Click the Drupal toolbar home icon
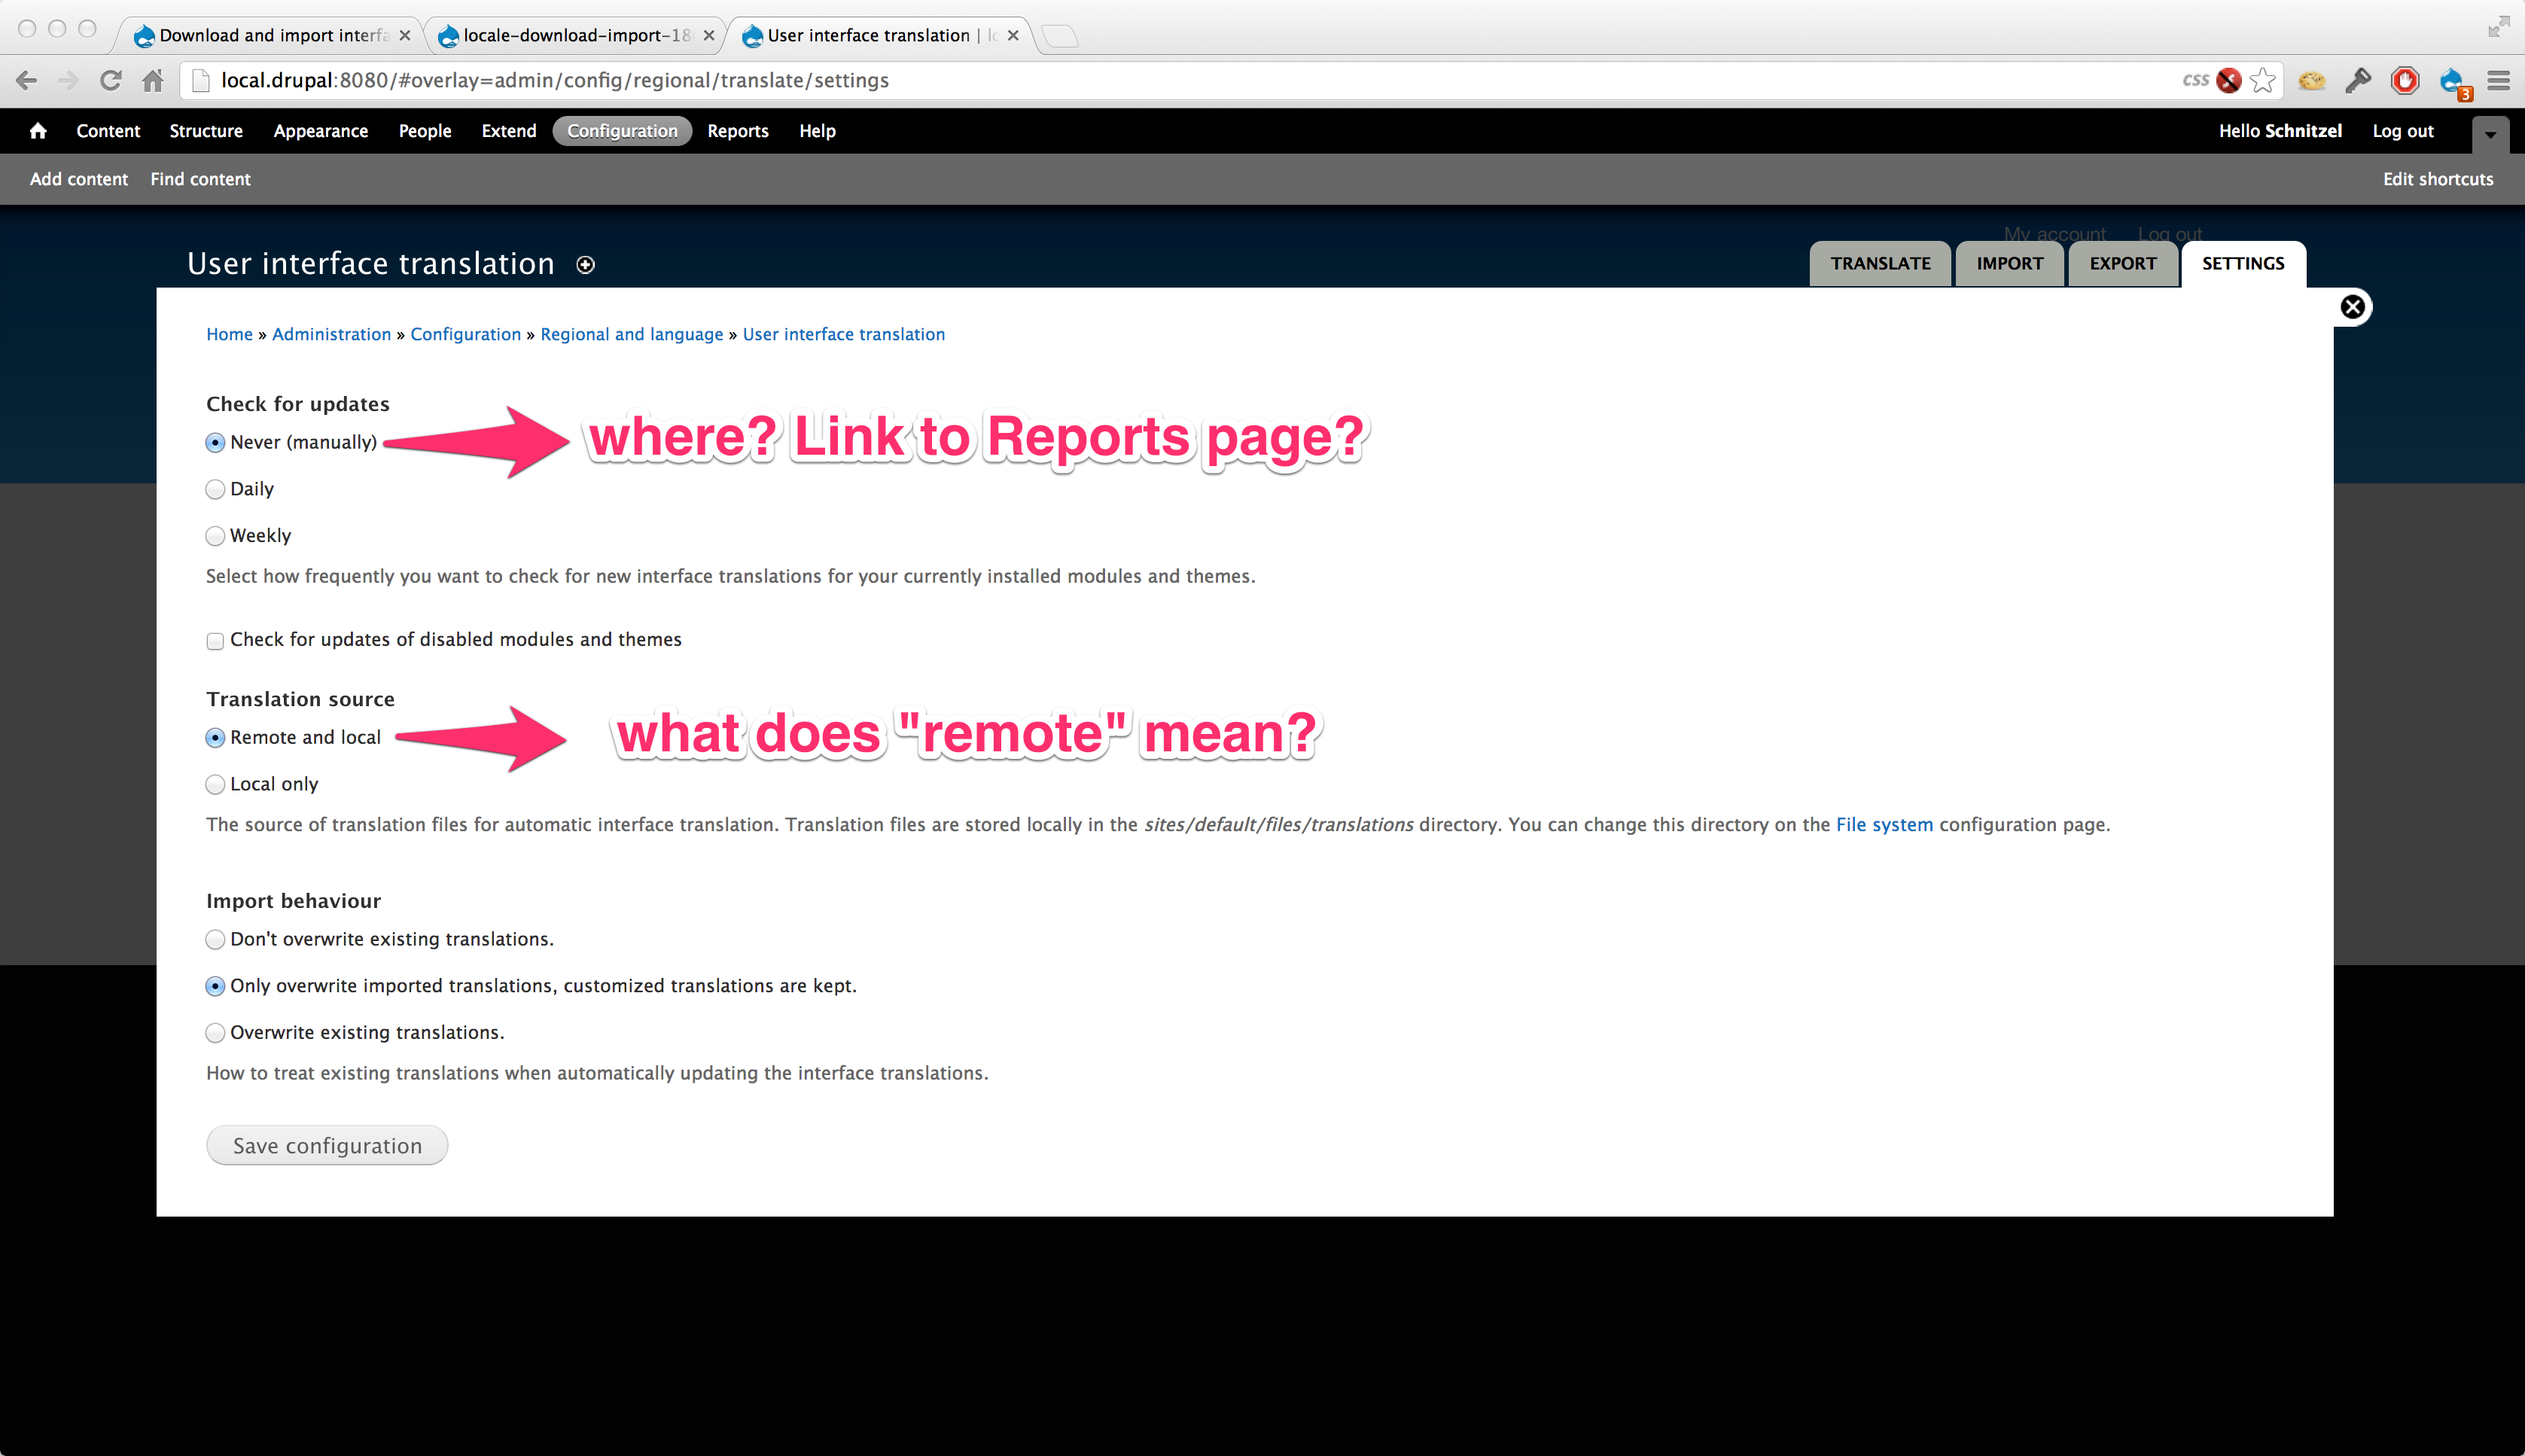This screenshot has width=2525, height=1456. coord(38,131)
